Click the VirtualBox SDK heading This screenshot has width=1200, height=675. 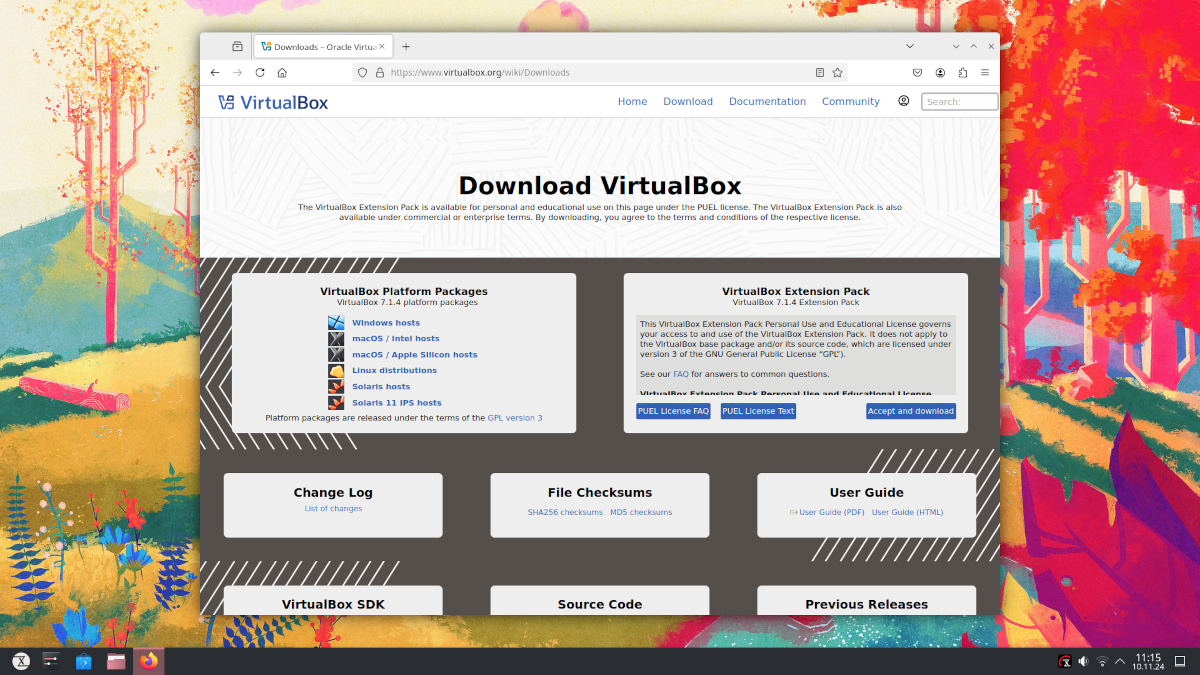pos(333,604)
